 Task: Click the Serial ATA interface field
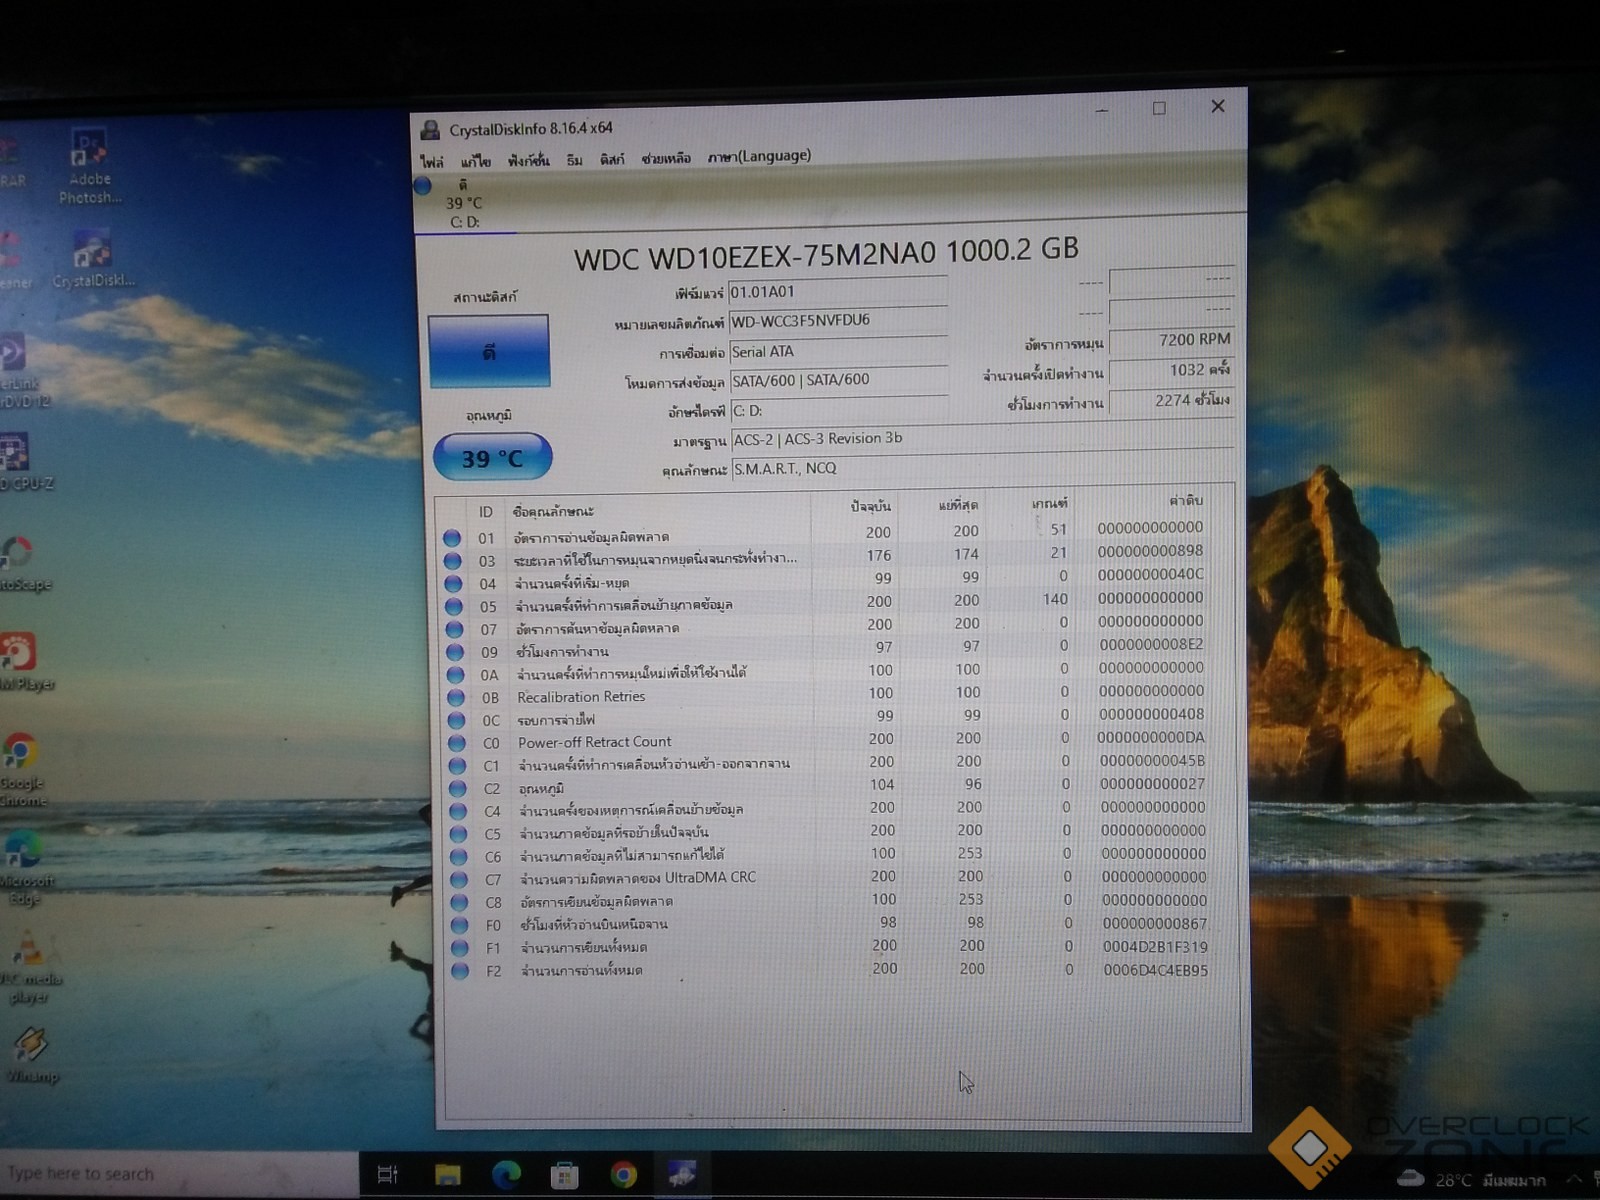point(838,351)
